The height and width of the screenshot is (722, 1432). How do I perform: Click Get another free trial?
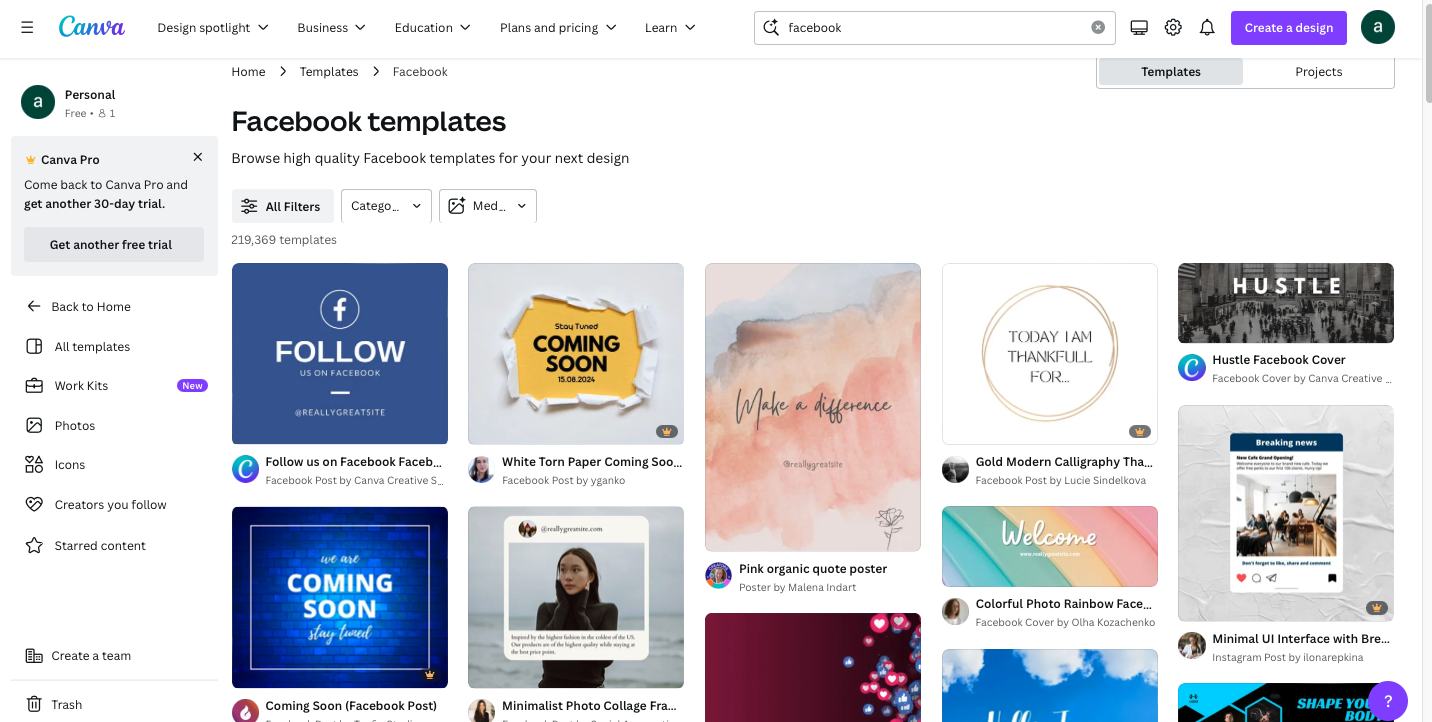point(113,244)
